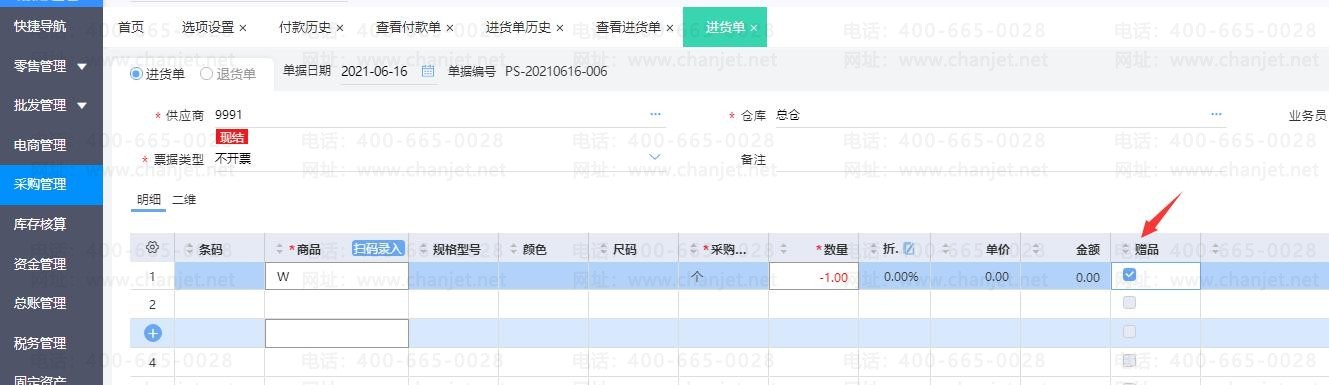Switch to 二维 sub-tab

[x=184, y=200]
